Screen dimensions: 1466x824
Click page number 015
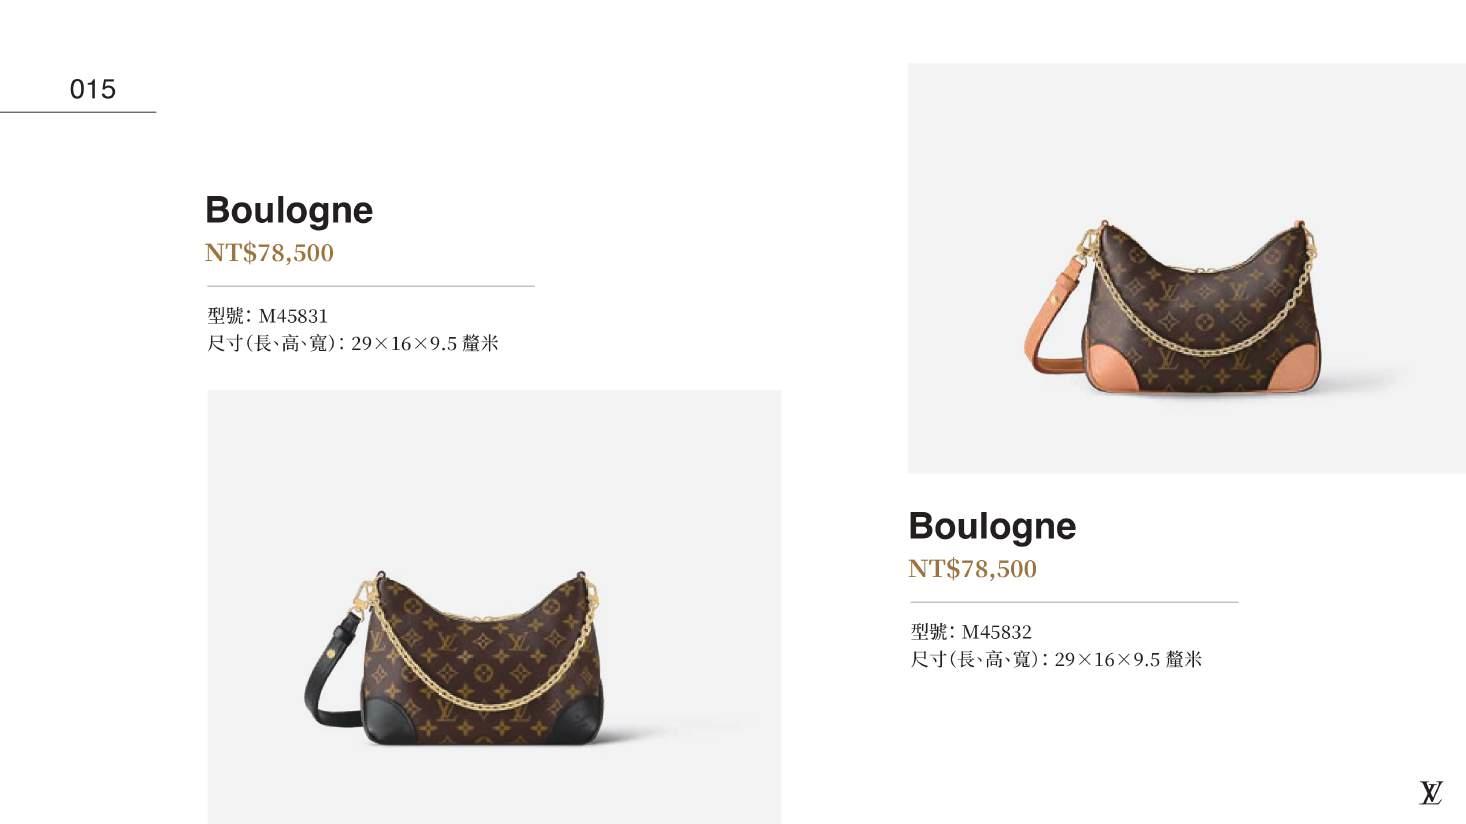click(x=92, y=90)
